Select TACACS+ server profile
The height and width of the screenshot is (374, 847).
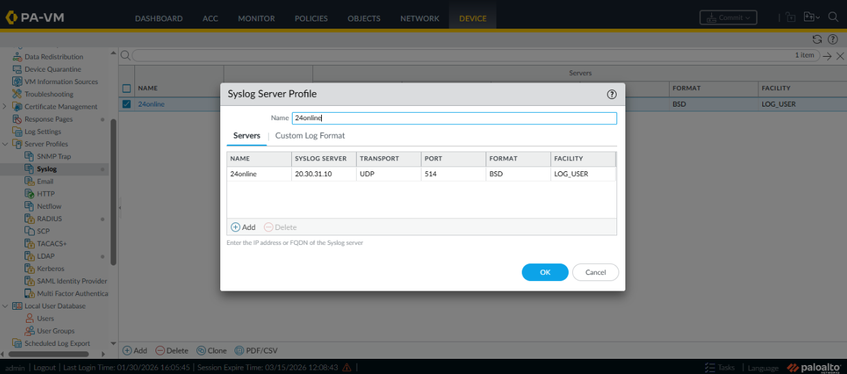(x=52, y=243)
